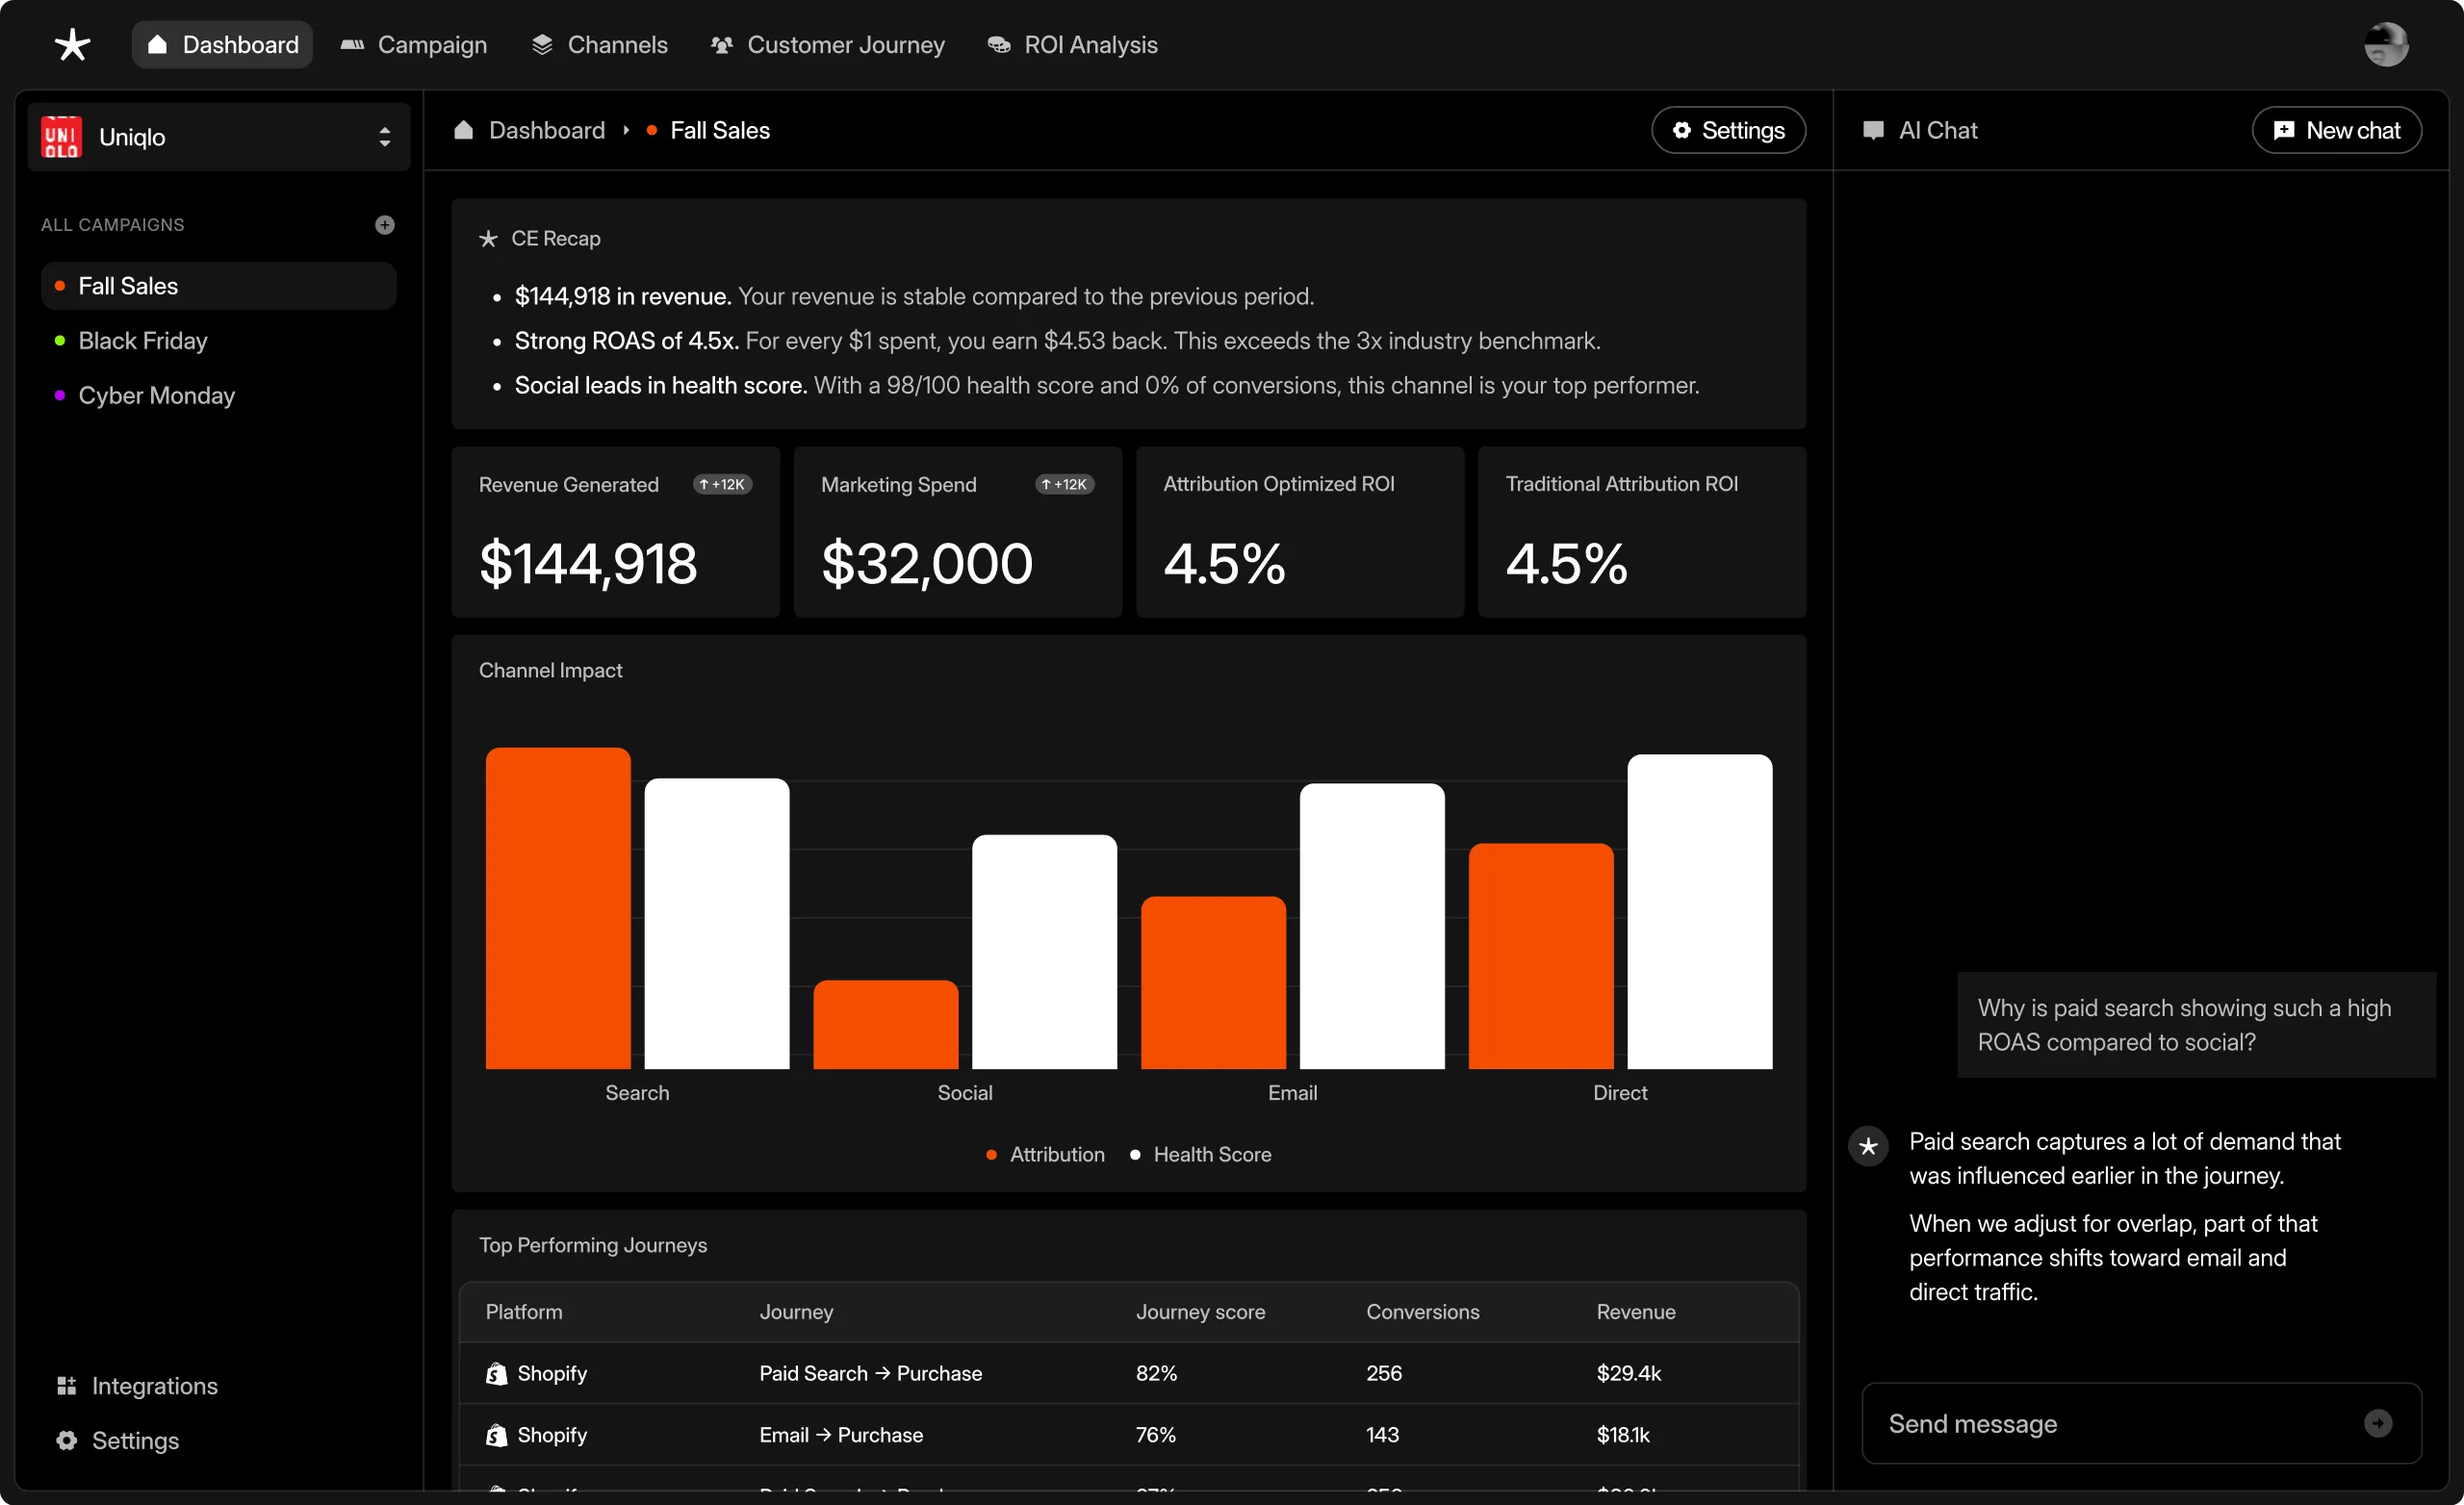Start a New chat
2464x1505 pixels.
click(x=2337, y=130)
